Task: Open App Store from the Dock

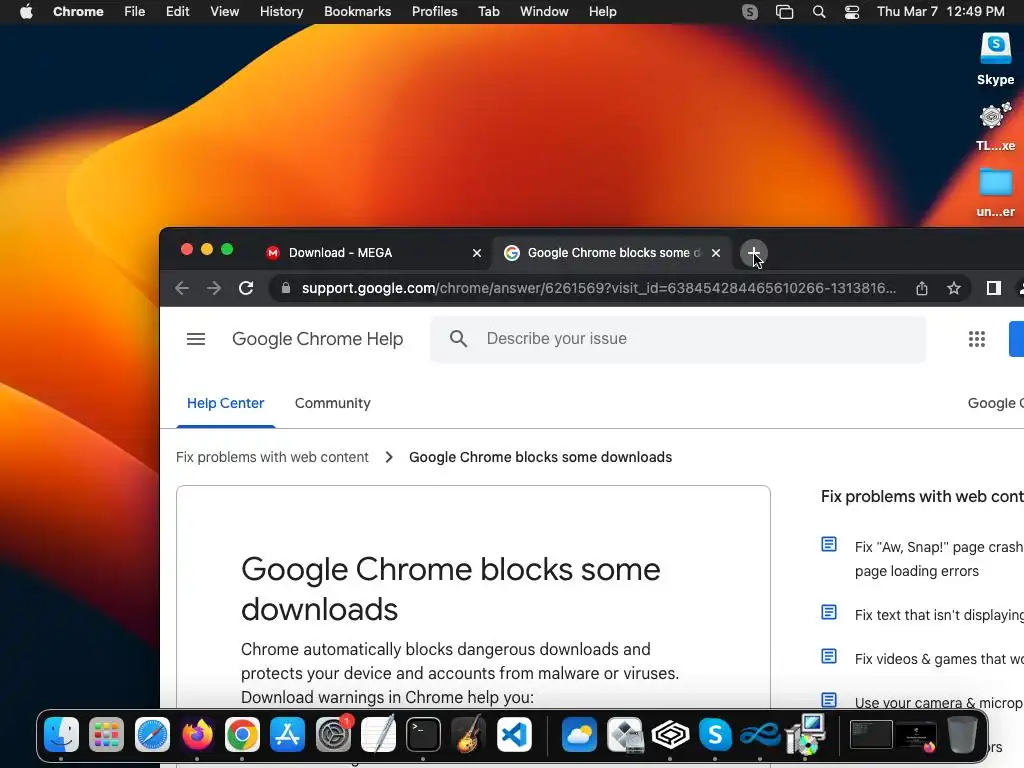Action: [287, 734]
